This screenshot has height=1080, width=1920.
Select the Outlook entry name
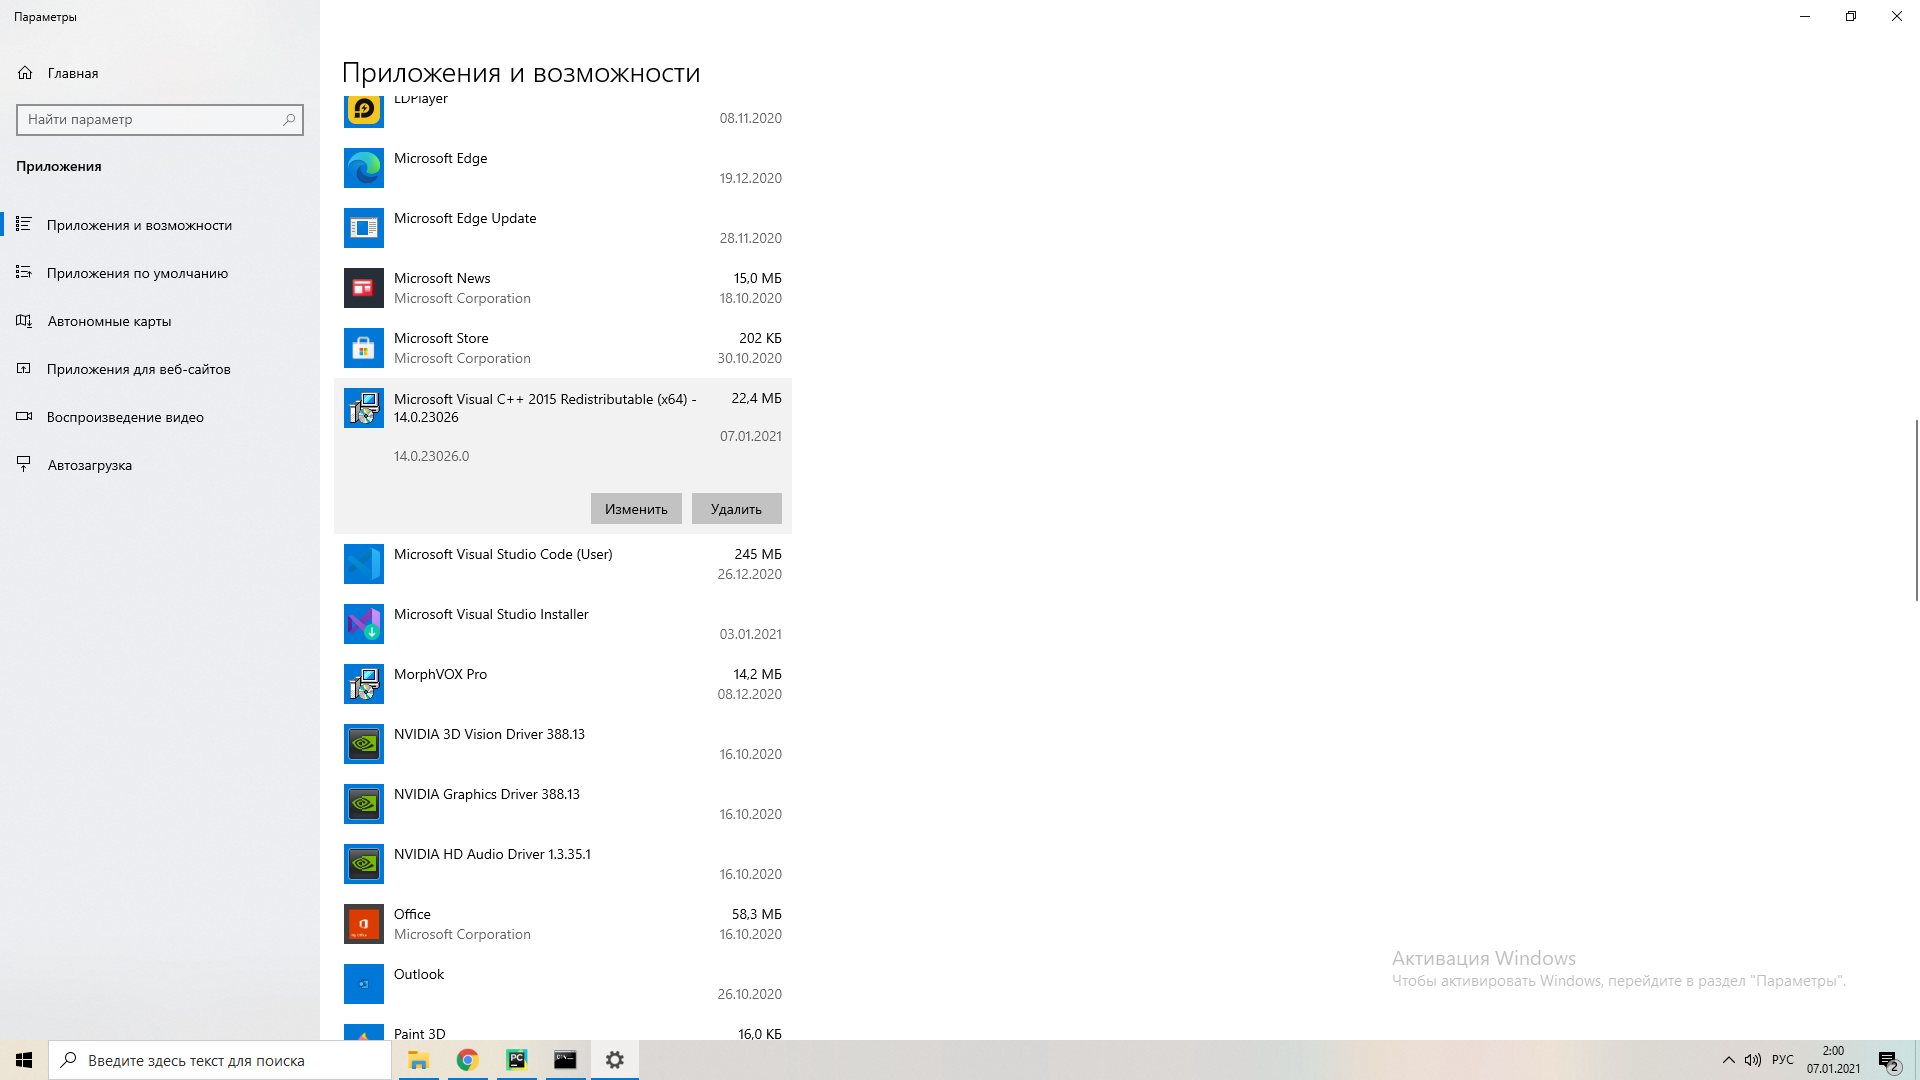[x=419, y=974]
